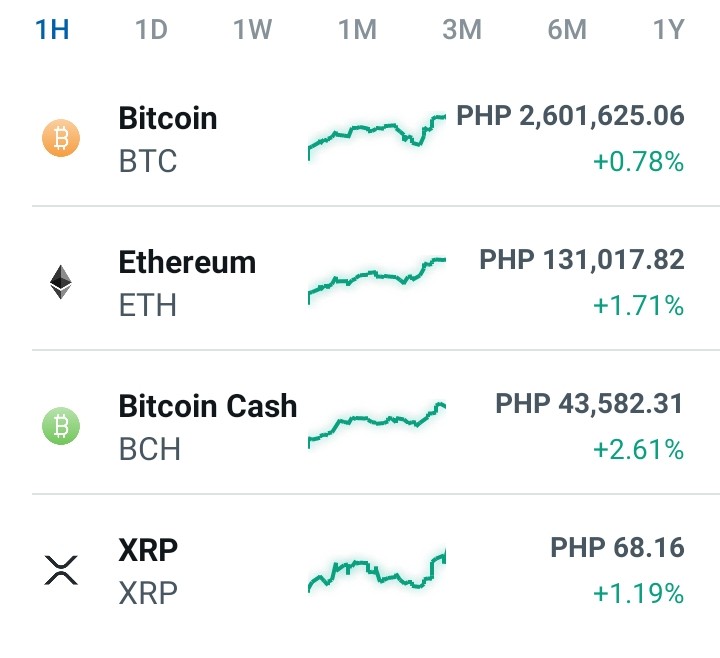Open the XRP sparkline chart
This screenshot has height=658, width=720.
click(x=377, y=570)
